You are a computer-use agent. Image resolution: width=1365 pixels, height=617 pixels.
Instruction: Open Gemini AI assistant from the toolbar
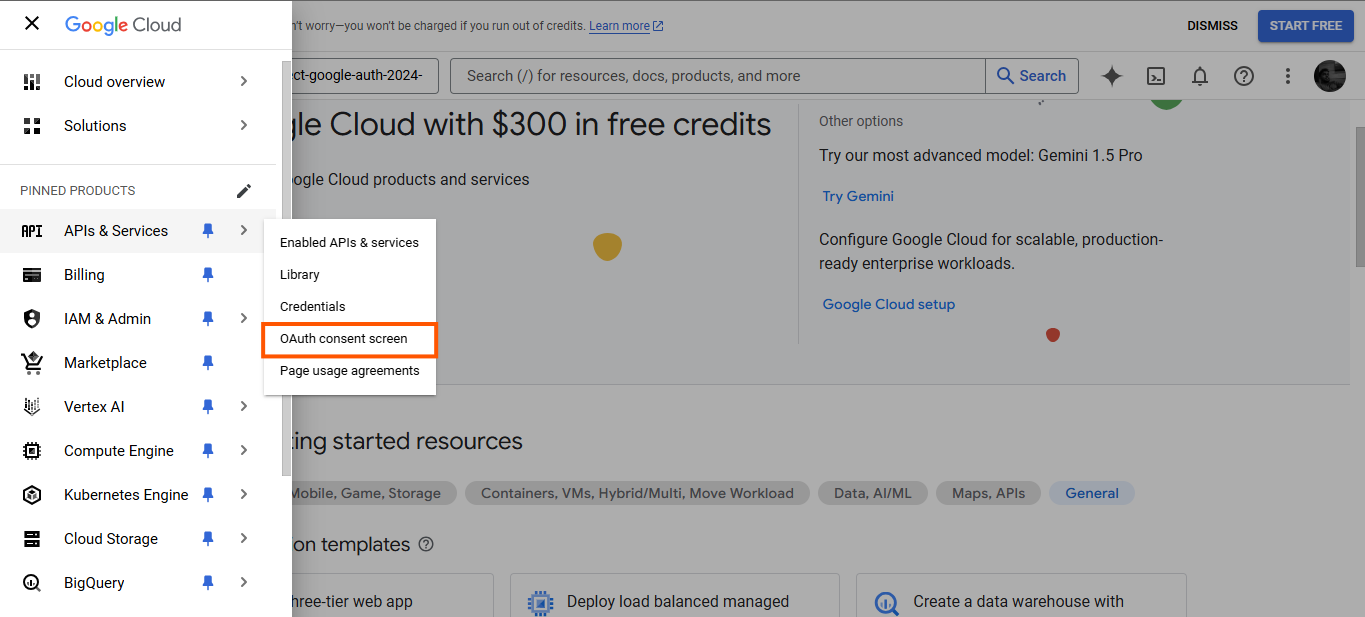coord(1111,75)
